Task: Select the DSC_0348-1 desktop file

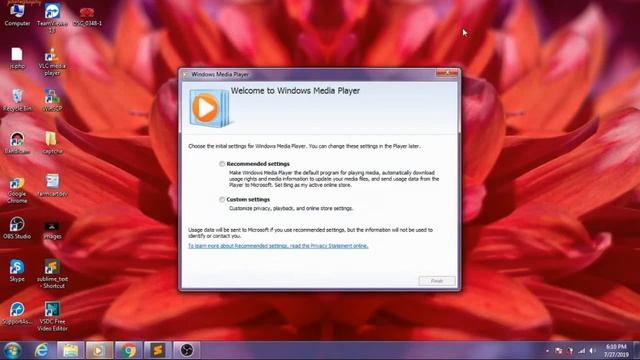Action: (x=87, y=16)
